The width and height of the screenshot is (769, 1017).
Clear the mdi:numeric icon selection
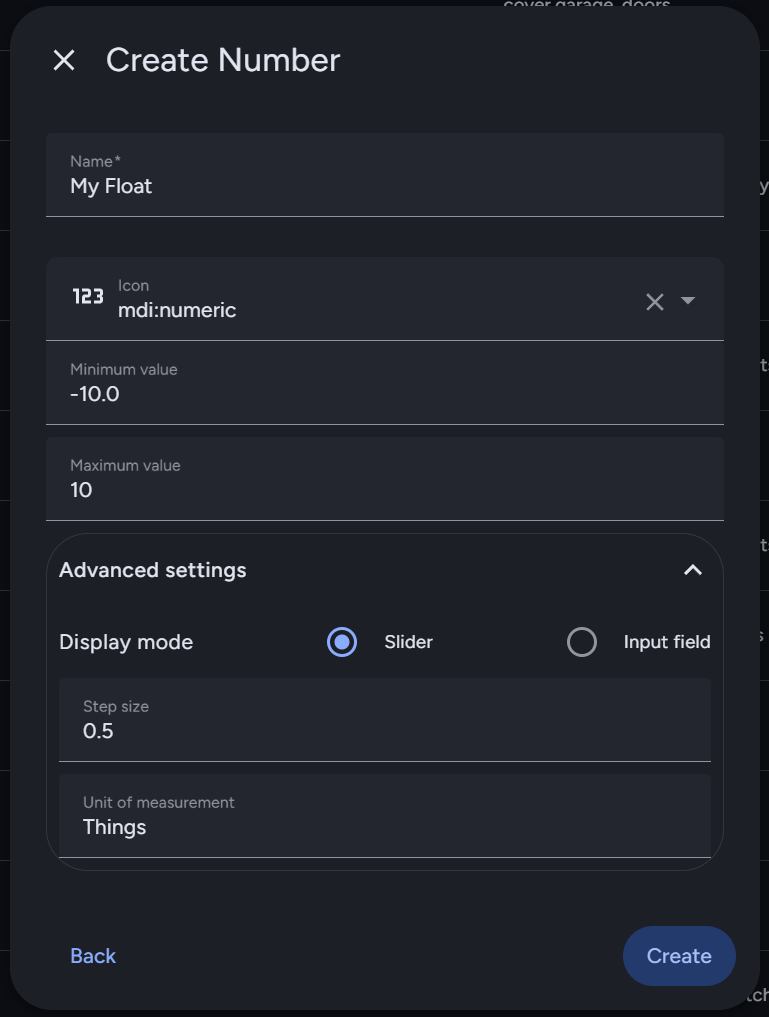(x=655, y=301)
